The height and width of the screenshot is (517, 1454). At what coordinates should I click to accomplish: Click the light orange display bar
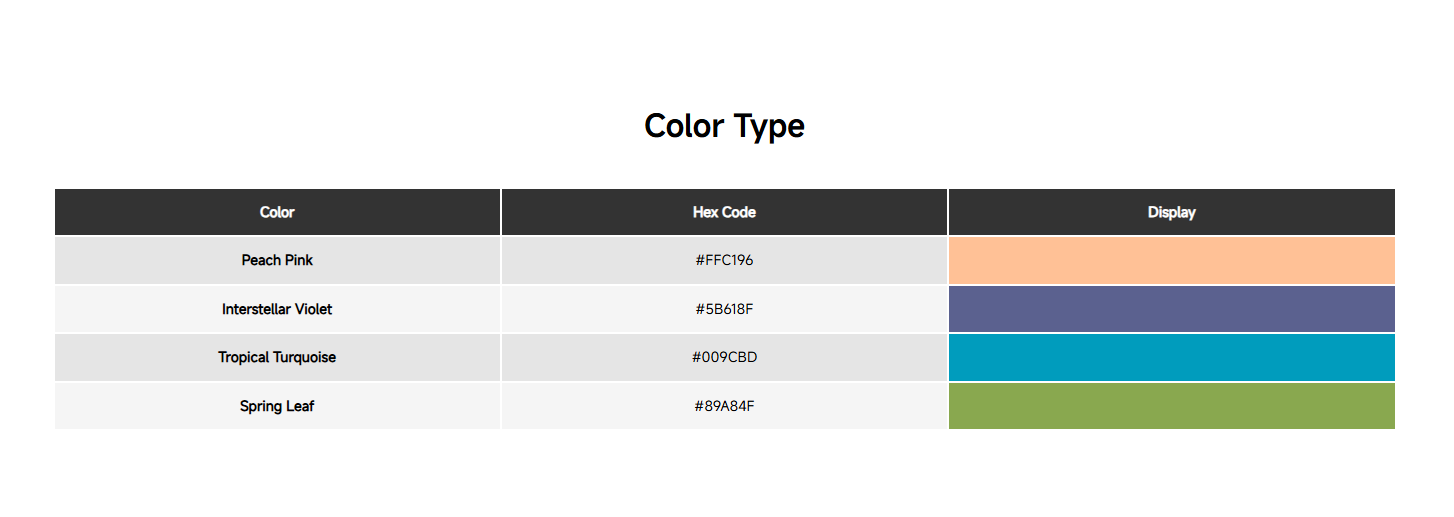1171,261
